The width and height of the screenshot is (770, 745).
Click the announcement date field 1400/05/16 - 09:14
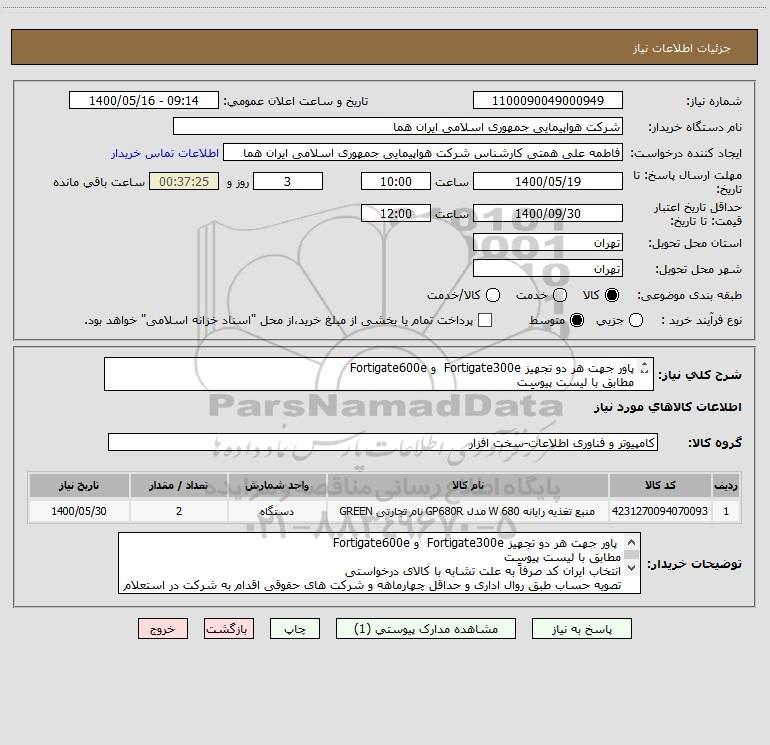[144, 101]
